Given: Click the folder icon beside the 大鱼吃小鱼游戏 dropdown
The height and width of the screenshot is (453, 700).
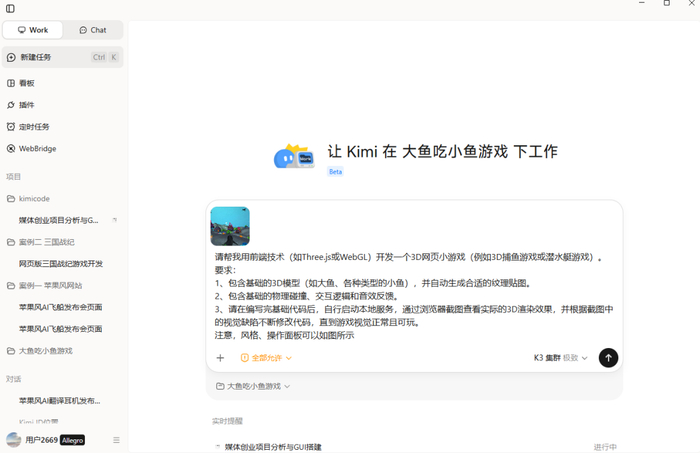Looking at the screenshot, I should [220, 387].
